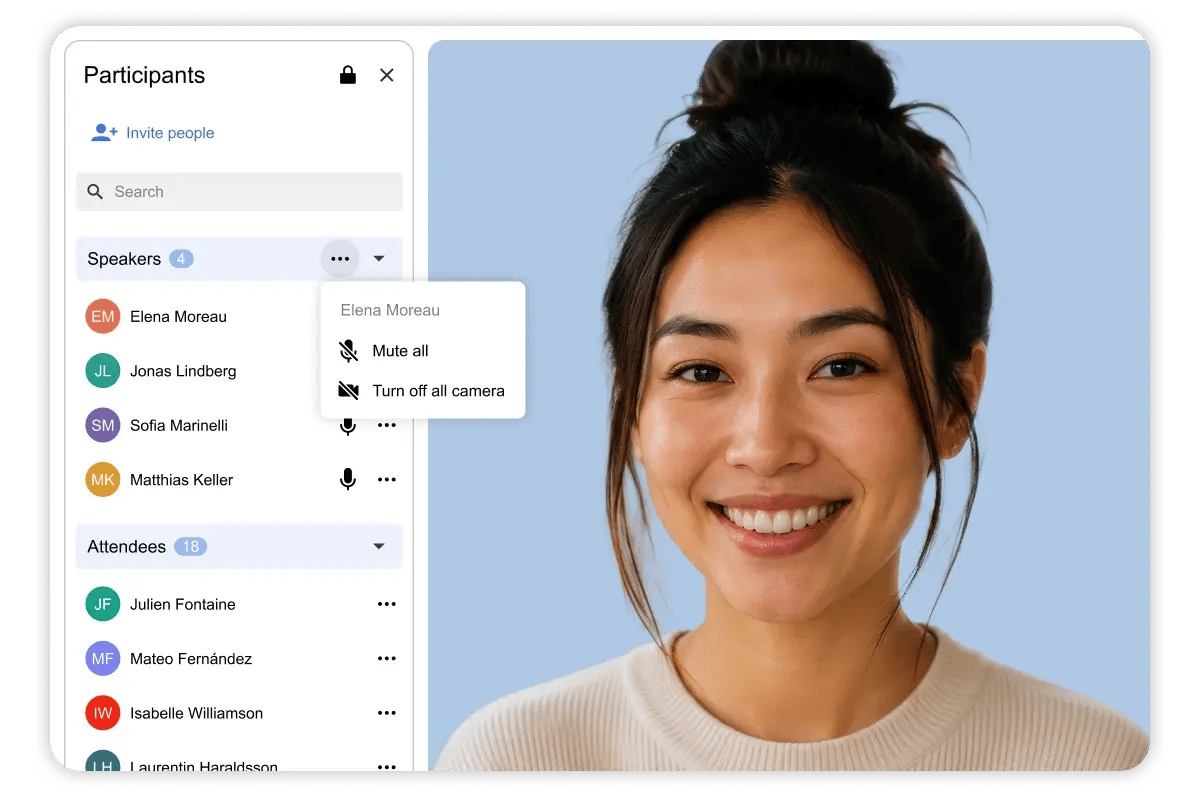Open more options for Mateo Fernández
Image resolution: width=1200 pixels, height=797 pixels.
pos(387,659)
